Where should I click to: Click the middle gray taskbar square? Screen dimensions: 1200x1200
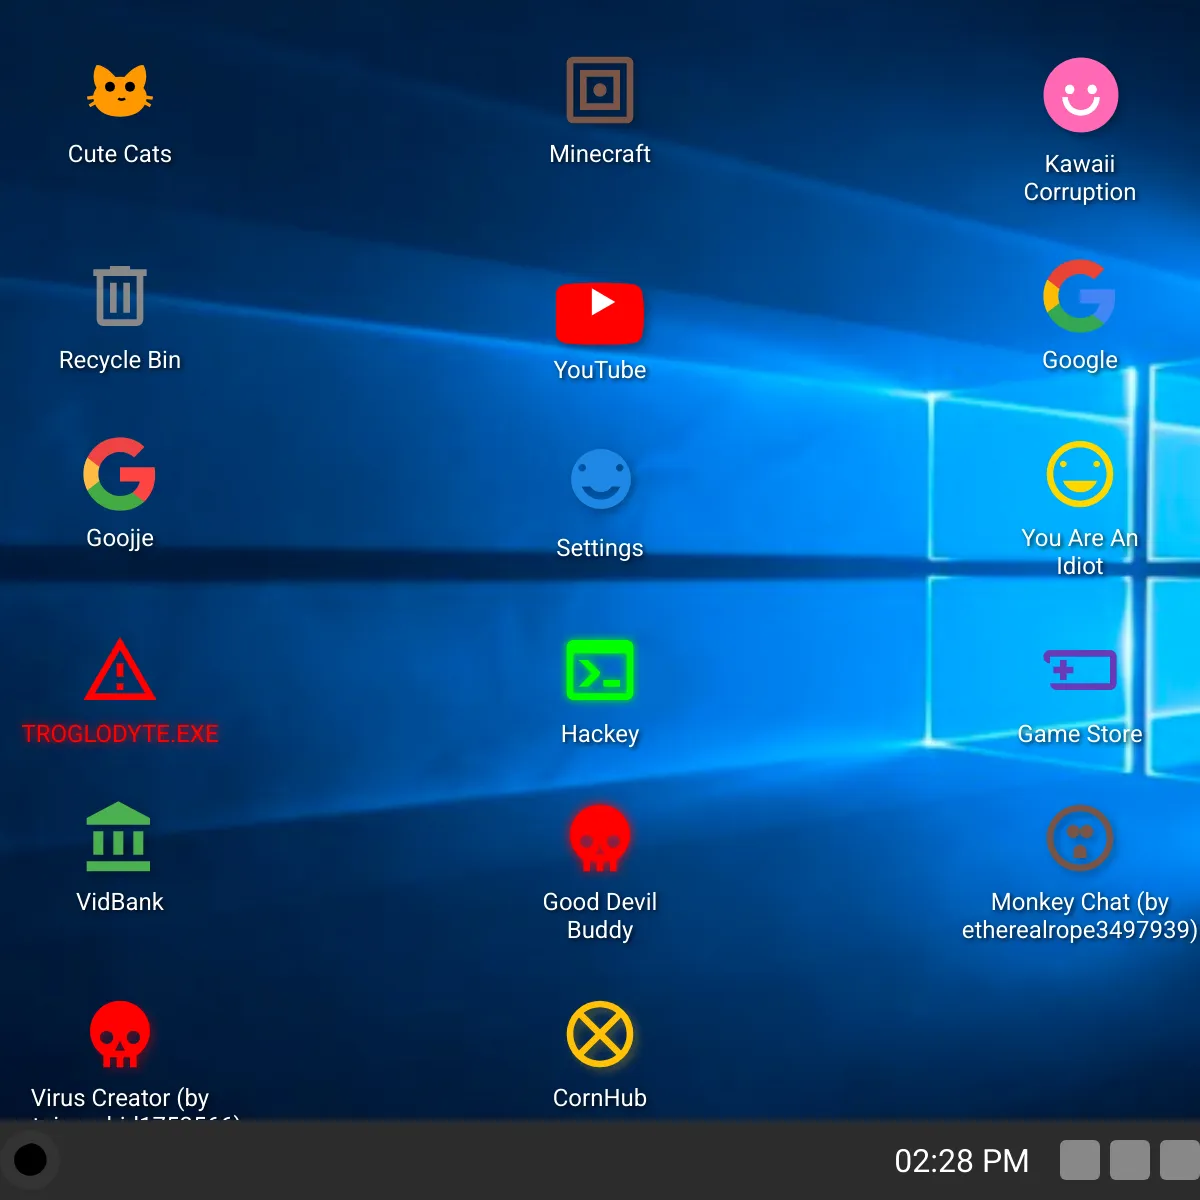tap(1130, 1160)
